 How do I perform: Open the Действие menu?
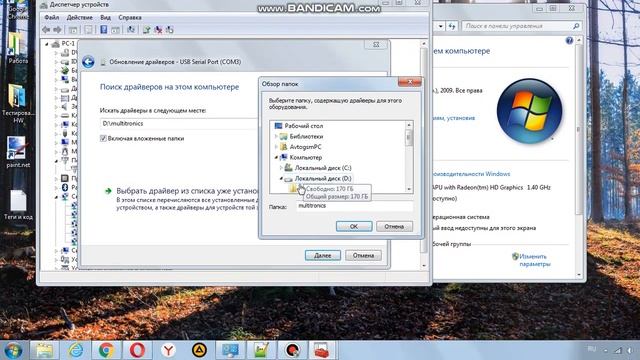tap(80, 18)
